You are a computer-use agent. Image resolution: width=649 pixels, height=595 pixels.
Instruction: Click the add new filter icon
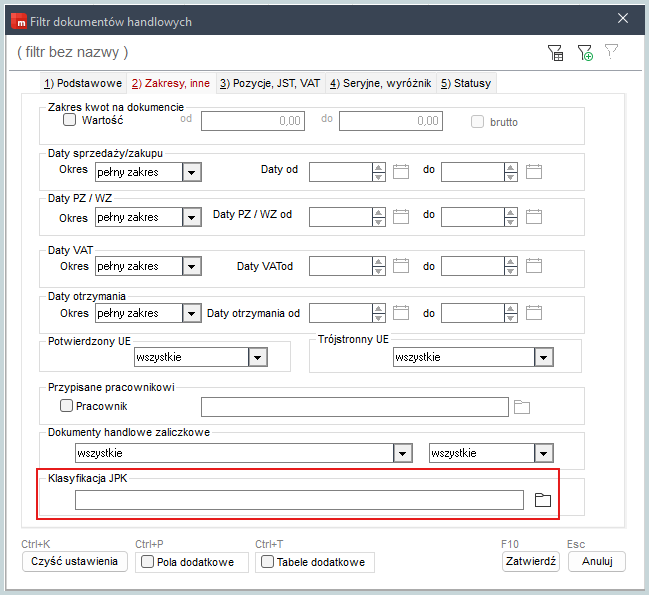pos(584,53)
